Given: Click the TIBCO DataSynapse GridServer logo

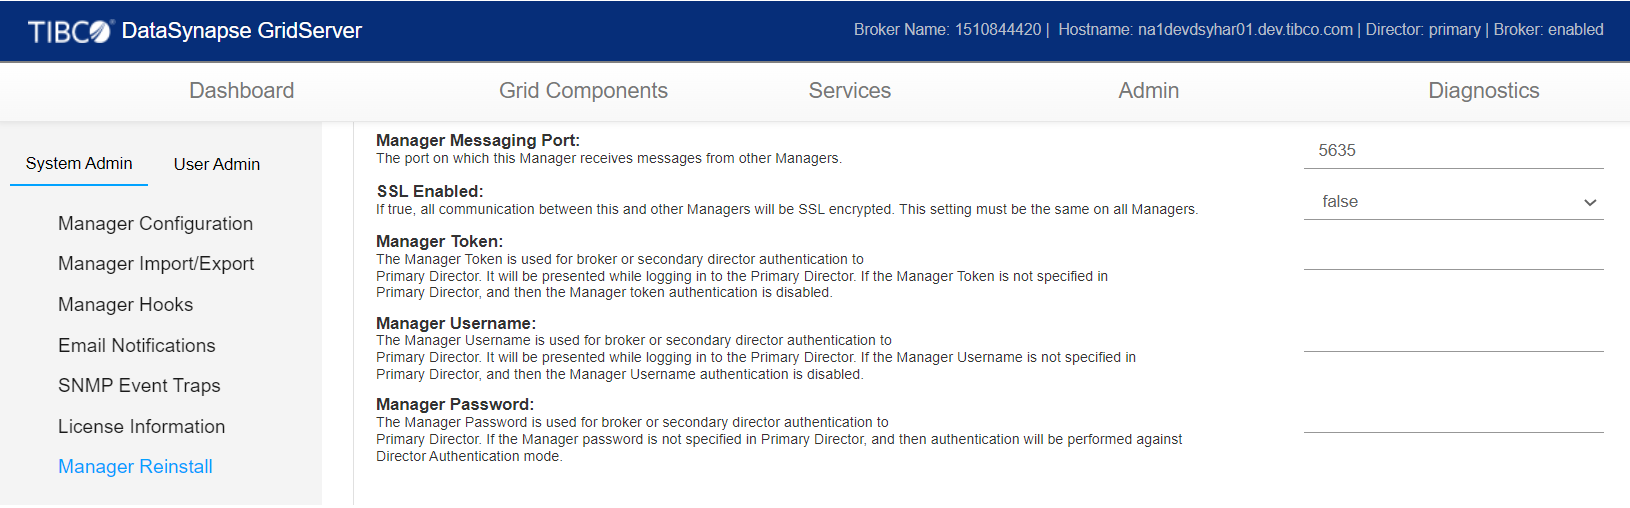Looking at the screenshot, I should point(195,31).
